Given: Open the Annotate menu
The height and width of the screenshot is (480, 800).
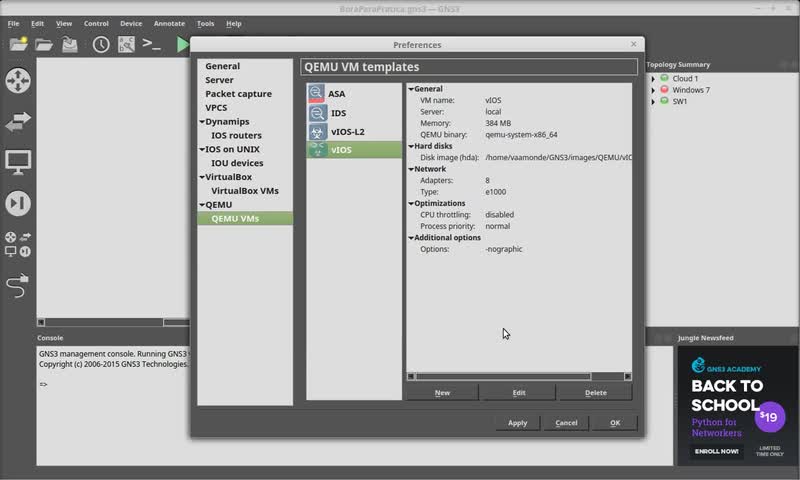Looking at the screenshot, I should point(169,23).
